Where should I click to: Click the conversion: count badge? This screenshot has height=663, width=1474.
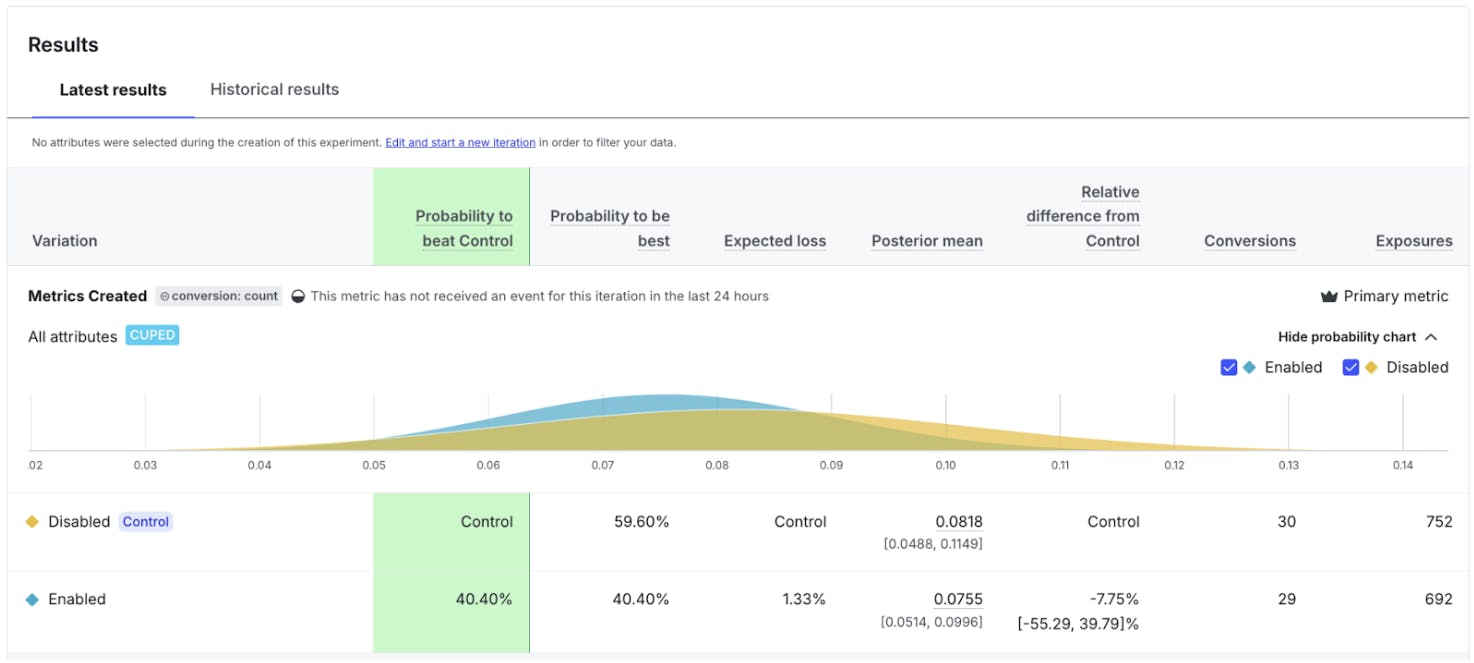219,296
